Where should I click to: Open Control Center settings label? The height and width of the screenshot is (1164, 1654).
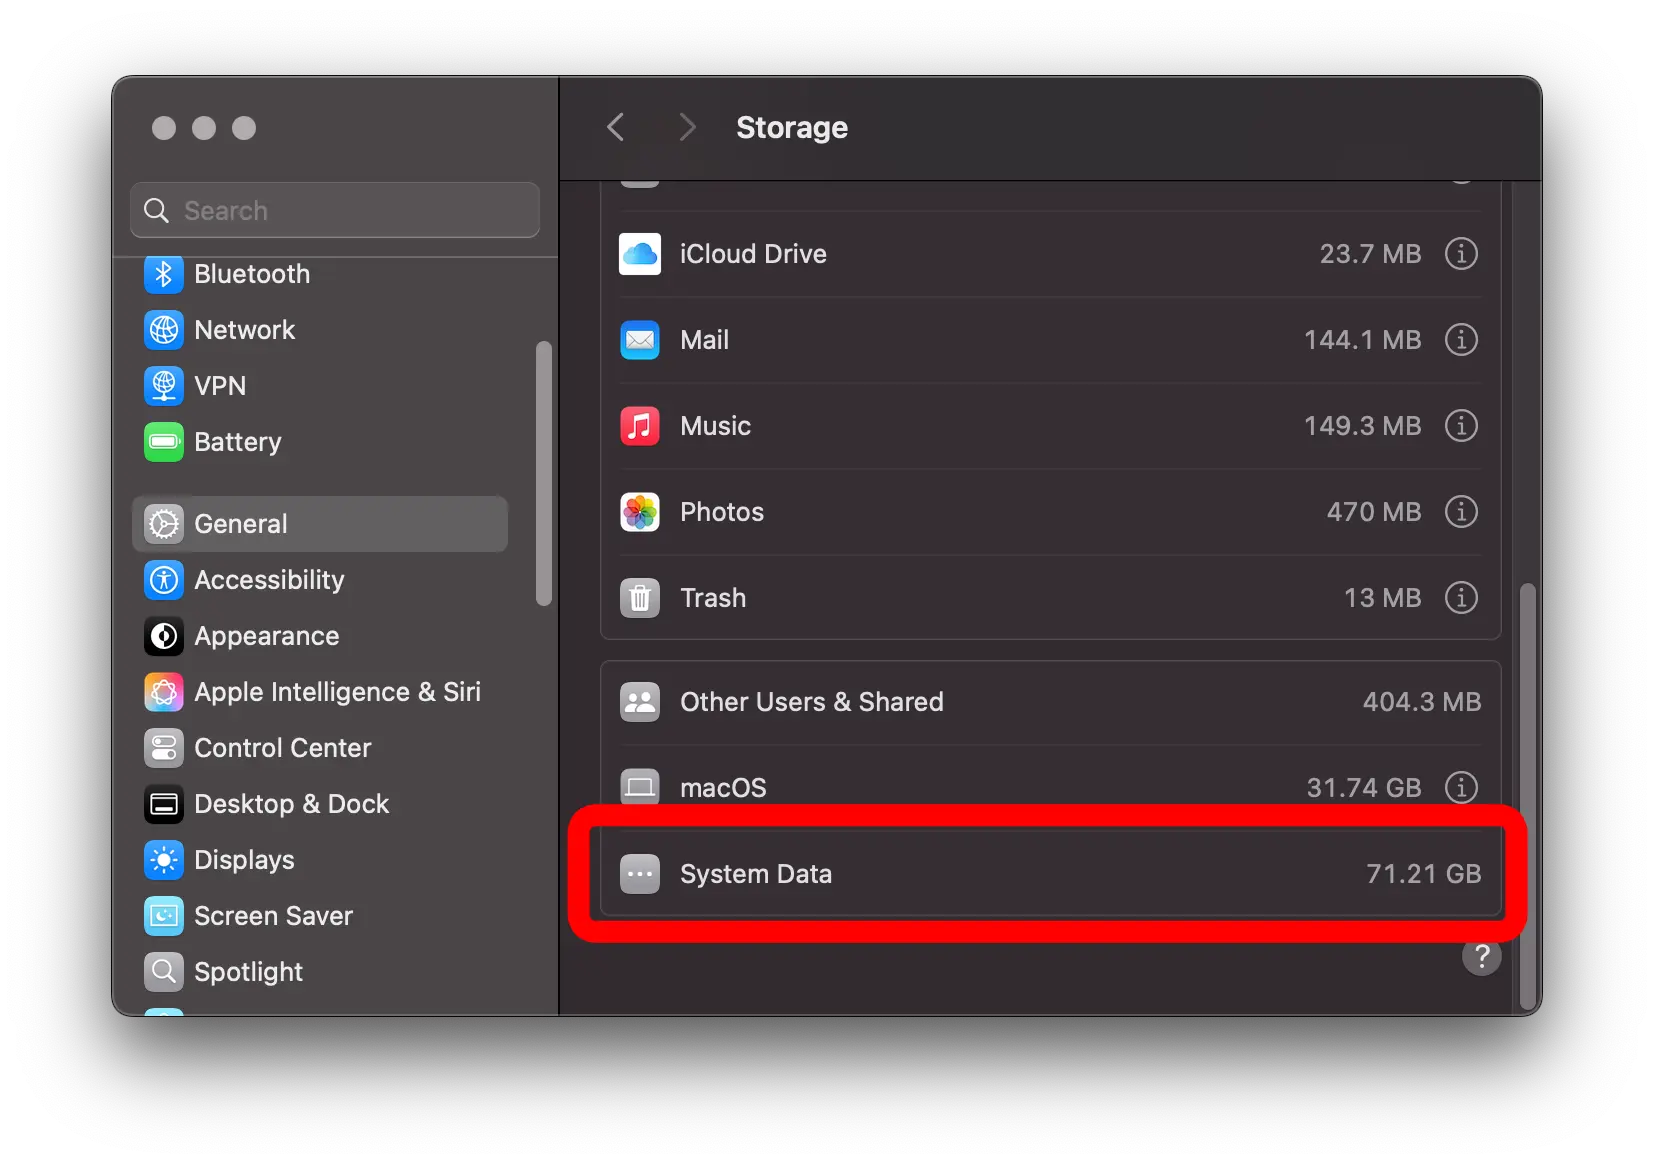pyautogui.click(x=283, y=748)
